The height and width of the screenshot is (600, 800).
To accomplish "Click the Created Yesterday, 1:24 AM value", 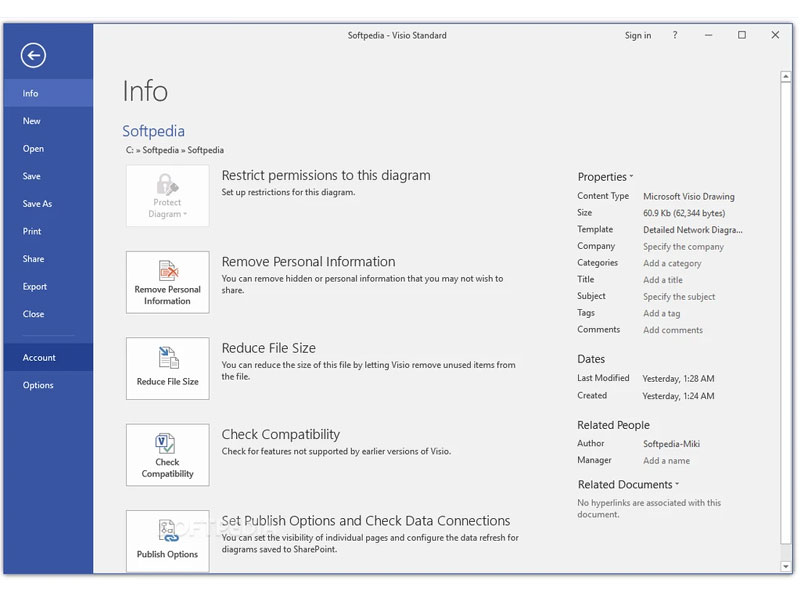I will pos(678,396).
